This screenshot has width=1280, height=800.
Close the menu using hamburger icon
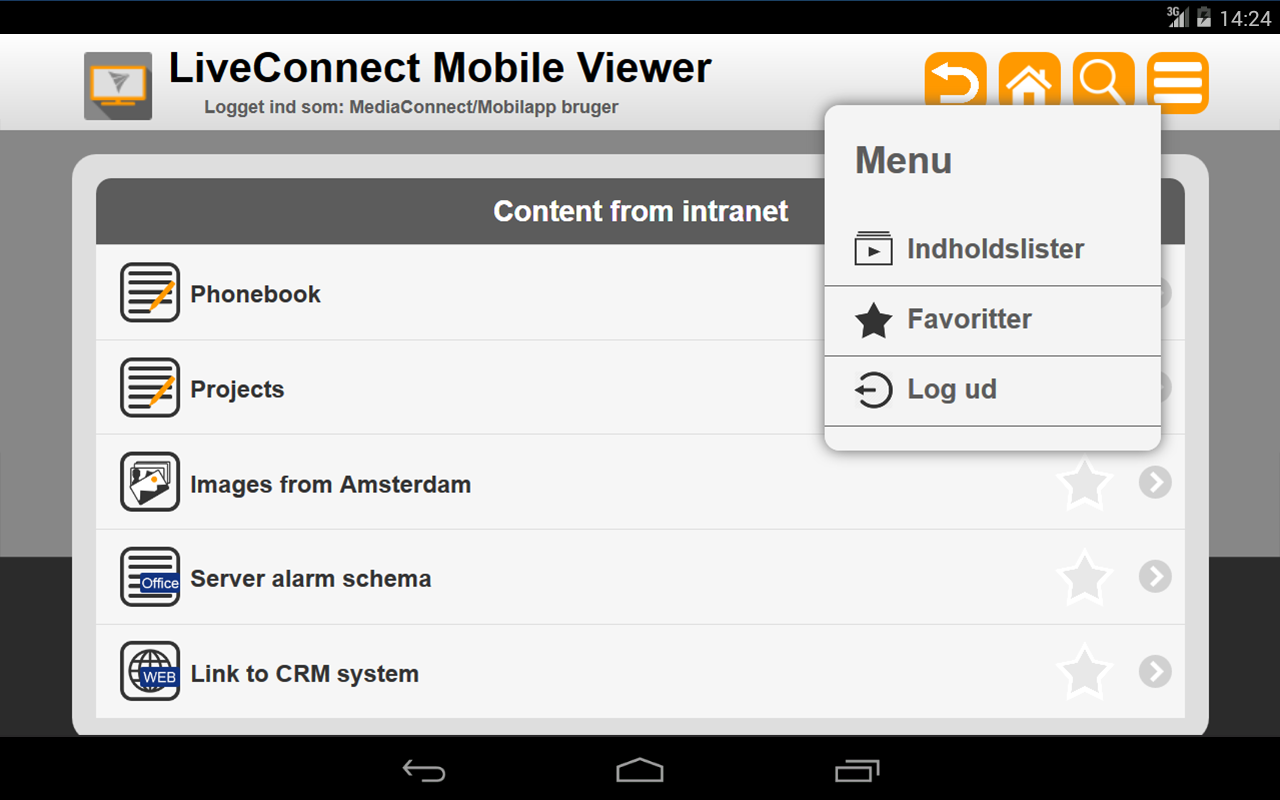[1177, 82]
